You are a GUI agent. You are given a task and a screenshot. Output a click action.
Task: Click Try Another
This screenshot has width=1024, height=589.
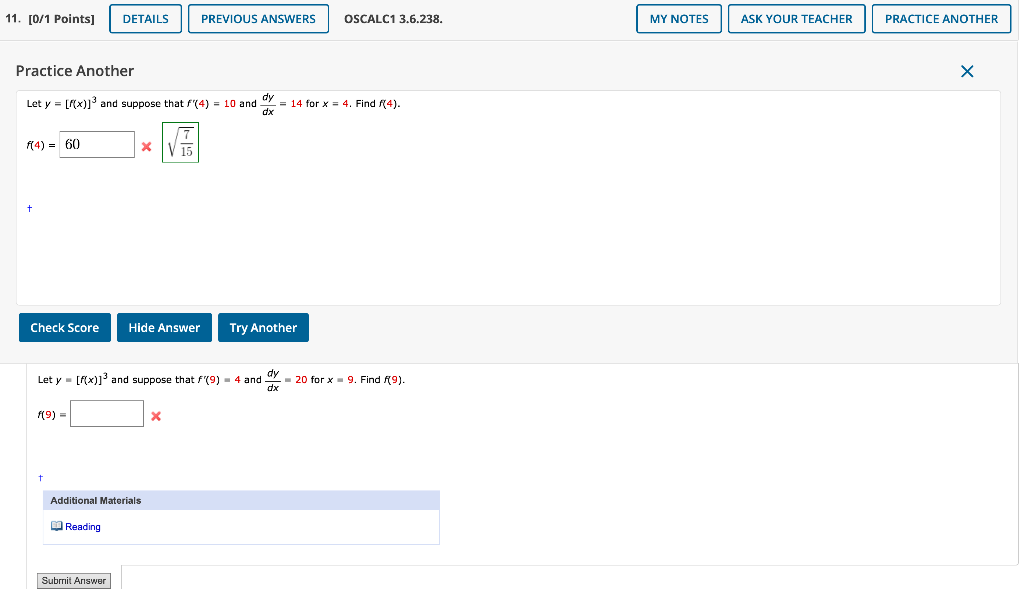(x=263, y=327)
